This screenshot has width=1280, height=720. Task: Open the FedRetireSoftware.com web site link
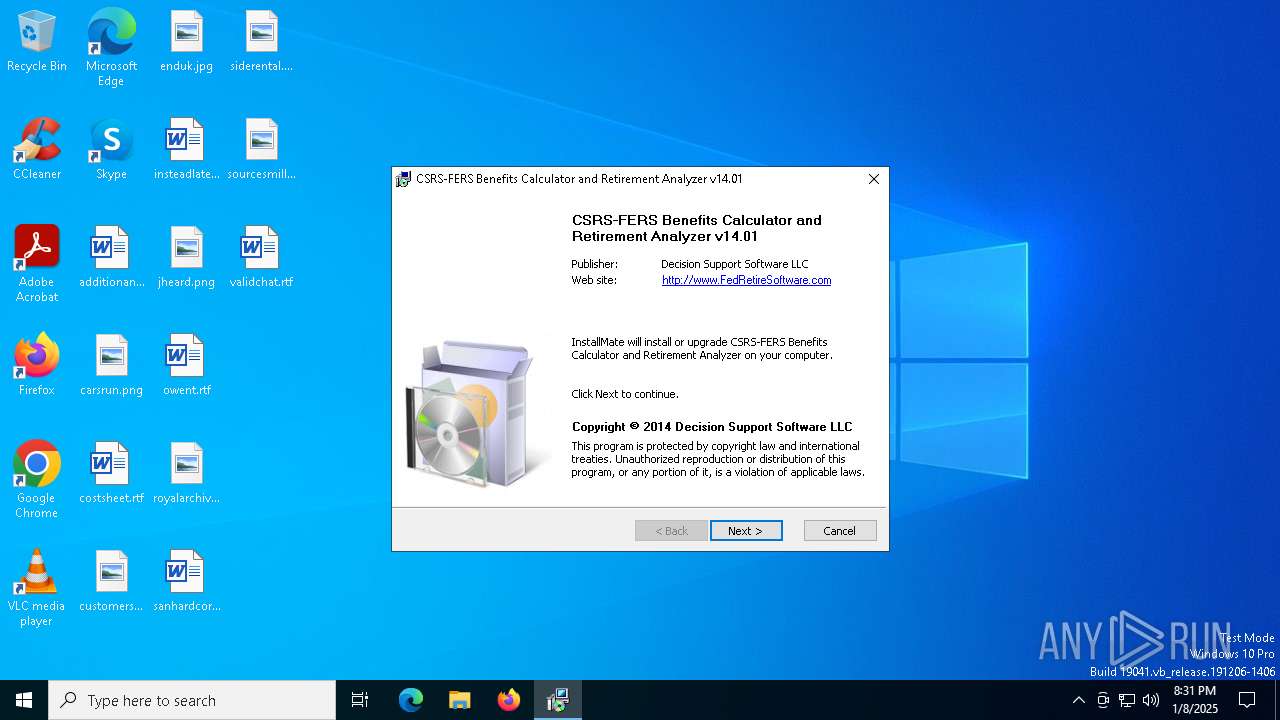pos(746,280)
